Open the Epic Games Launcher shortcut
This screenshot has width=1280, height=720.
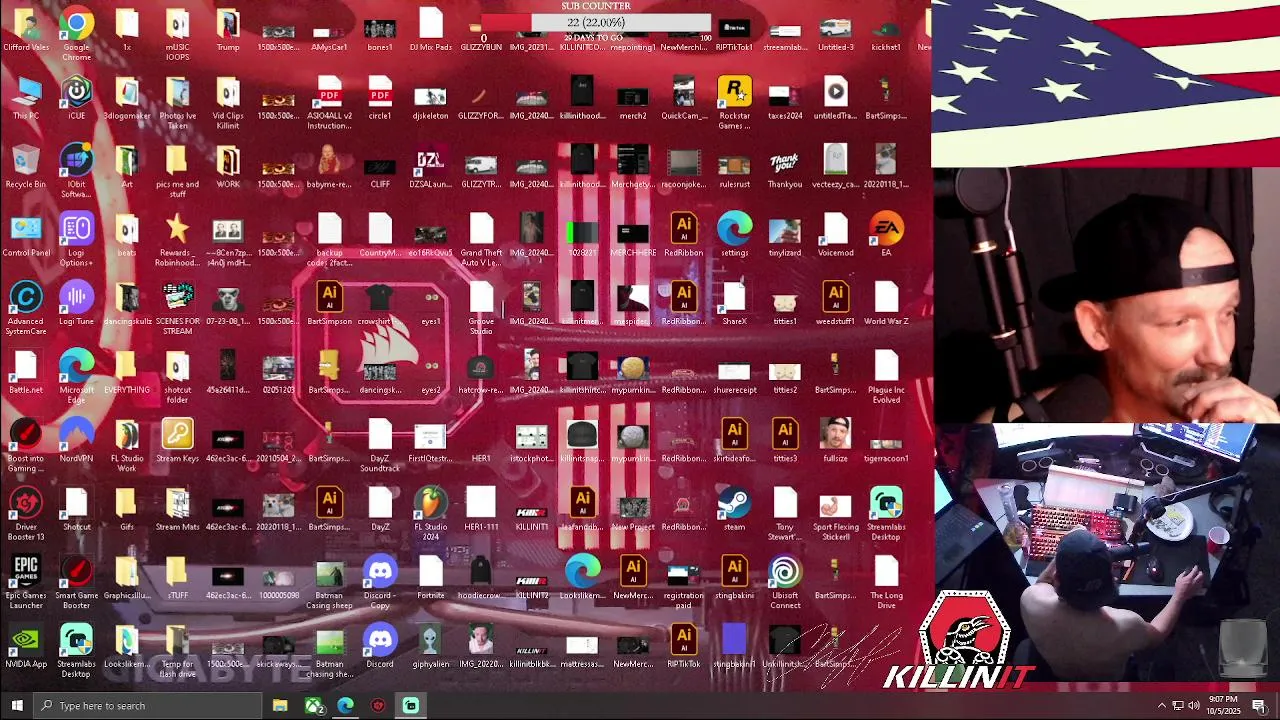(x=25, y=583)
